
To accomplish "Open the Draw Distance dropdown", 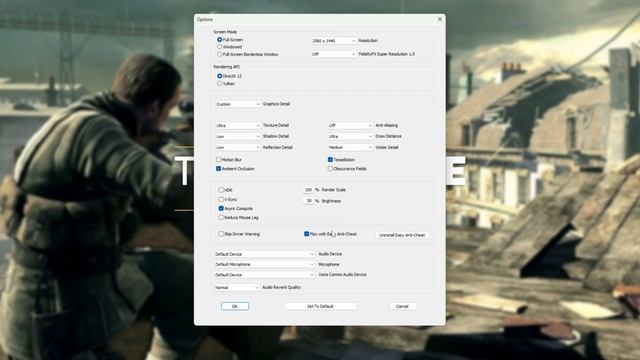I will (350, 136).
